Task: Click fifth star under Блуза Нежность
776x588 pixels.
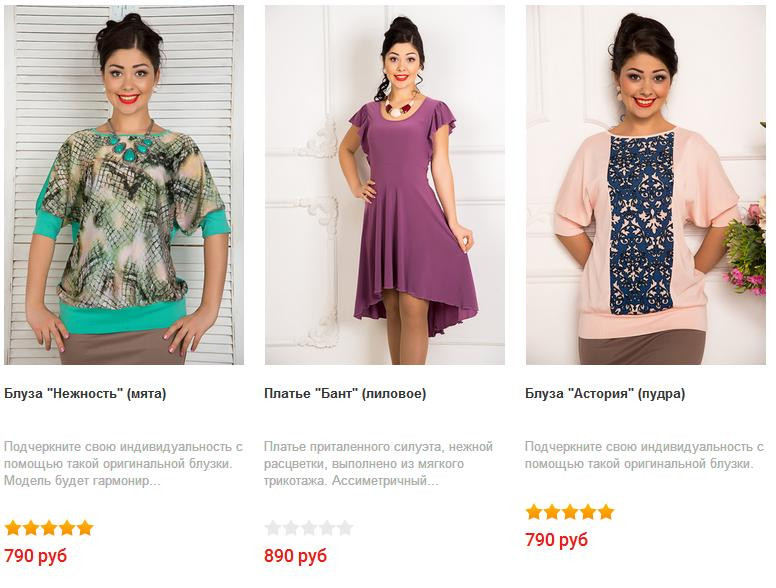Action: point(85,528)
